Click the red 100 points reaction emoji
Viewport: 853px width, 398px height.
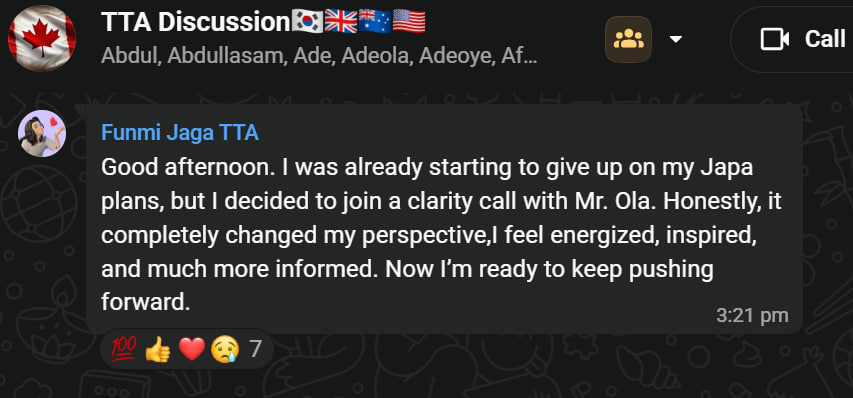(123, 349)
